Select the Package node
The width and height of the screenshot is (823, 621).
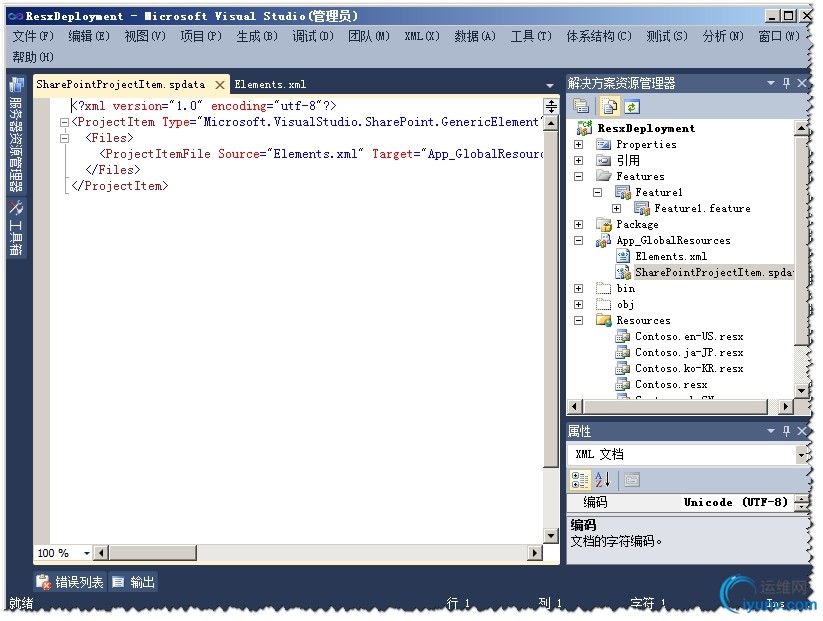[637, 224]
